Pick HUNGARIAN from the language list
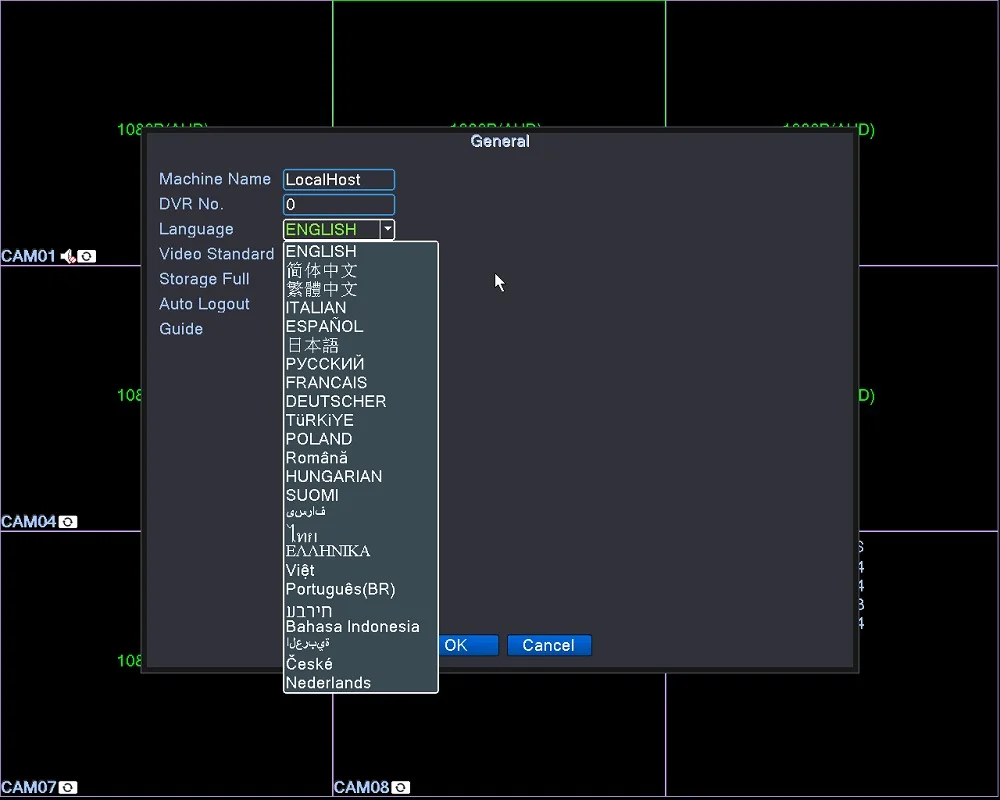 360,477
